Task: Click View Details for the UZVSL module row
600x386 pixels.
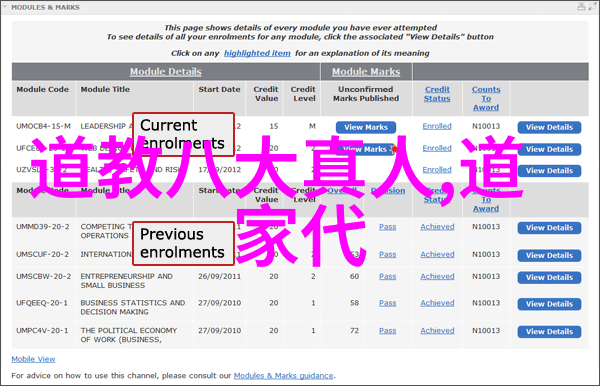Action: click(549, 171)
